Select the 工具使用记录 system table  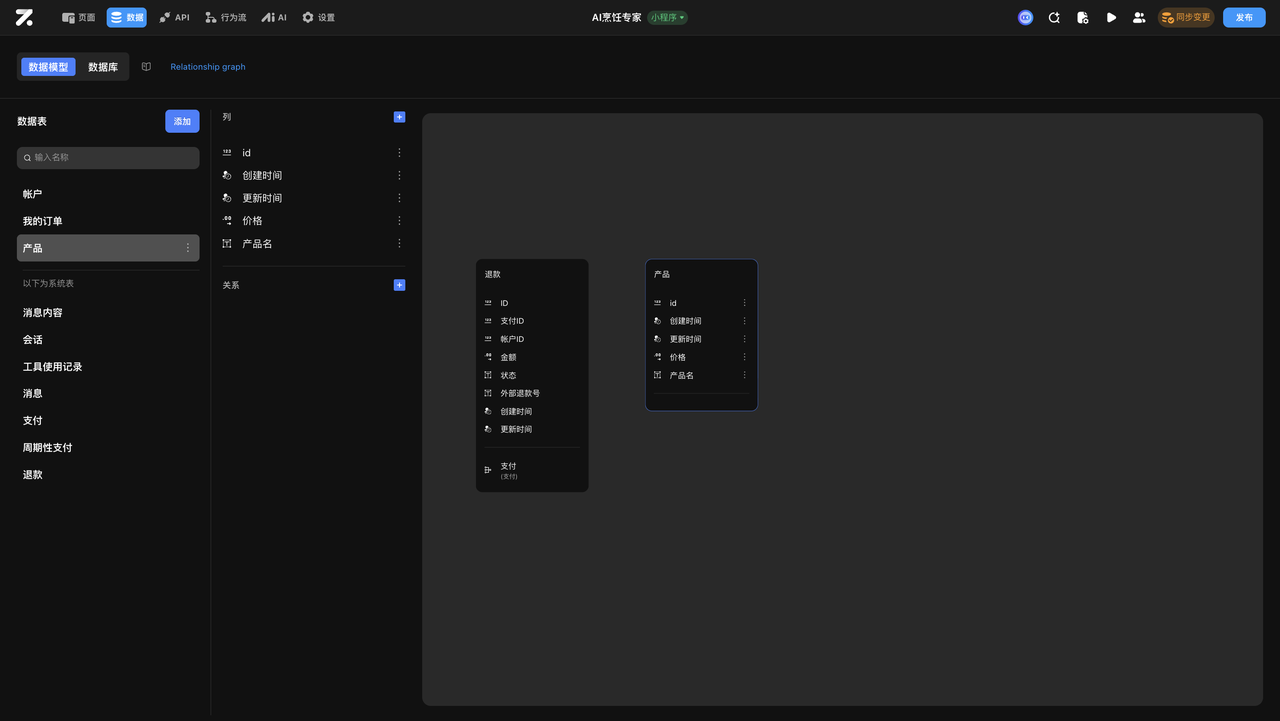[108, 367]
